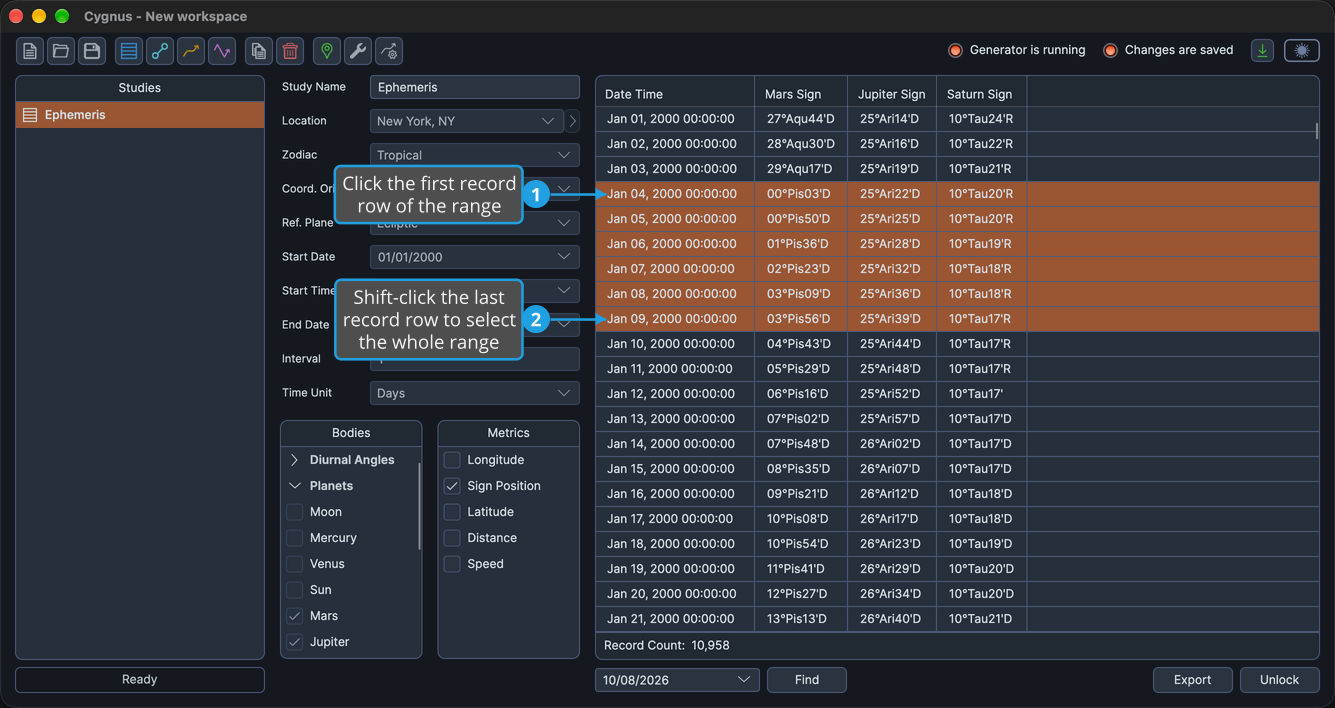Open the Time Unit Days dropdown
1335x708 pixels.
[x=474, y=393]
